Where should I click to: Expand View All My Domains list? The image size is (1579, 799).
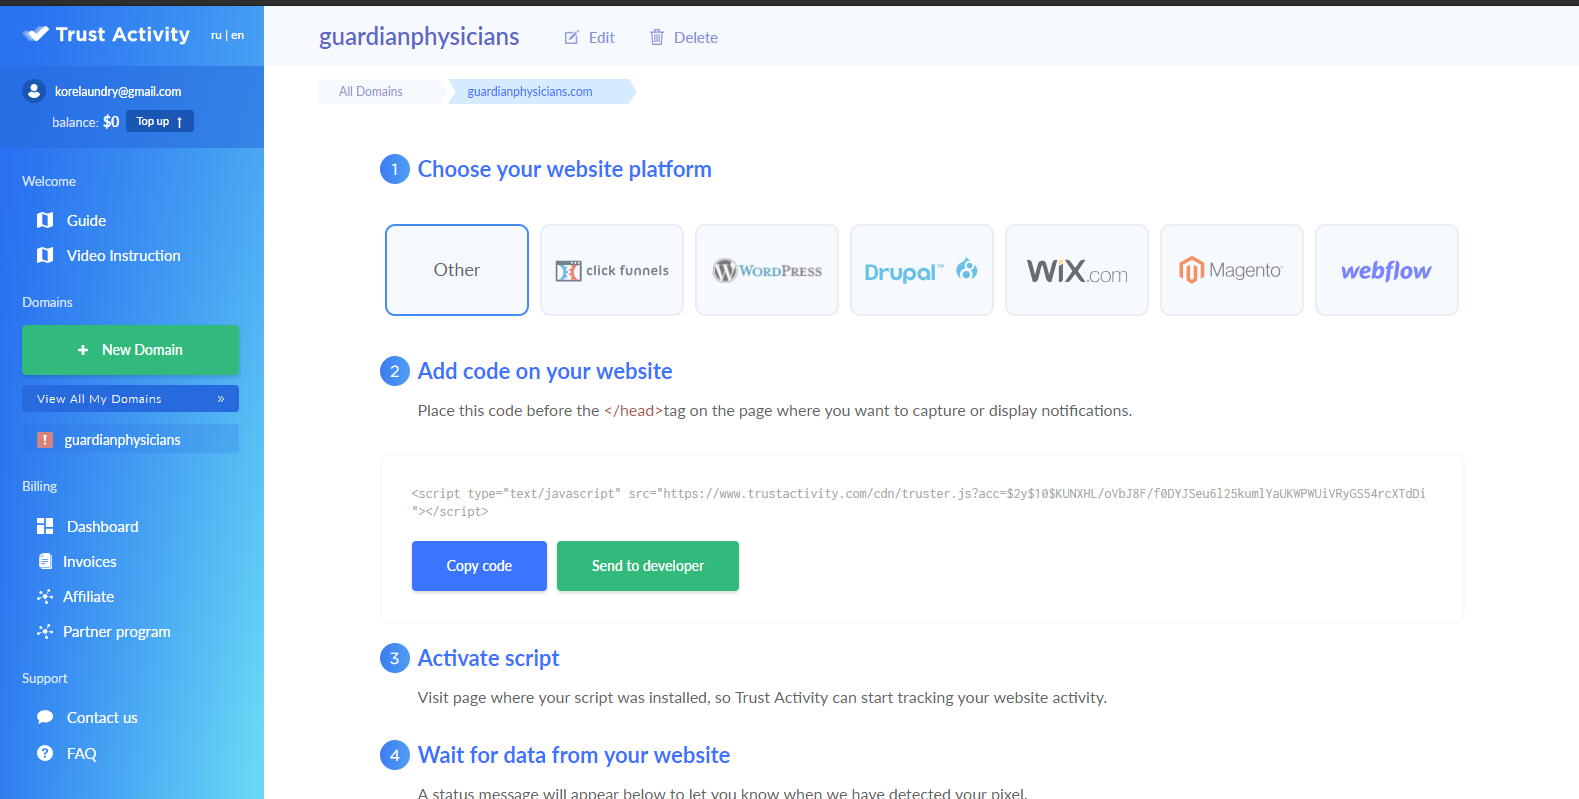pos(130,399)
